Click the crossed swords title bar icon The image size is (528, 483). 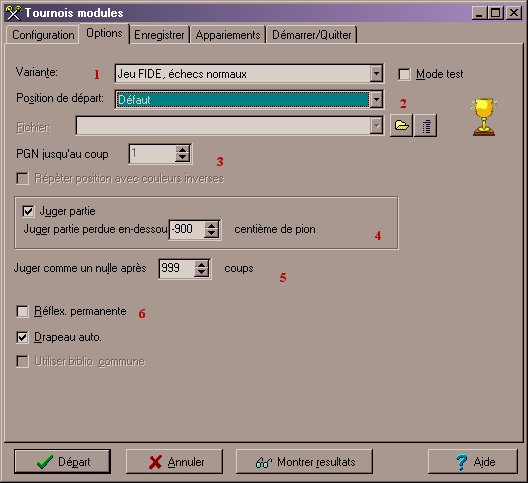click(13, 13)
